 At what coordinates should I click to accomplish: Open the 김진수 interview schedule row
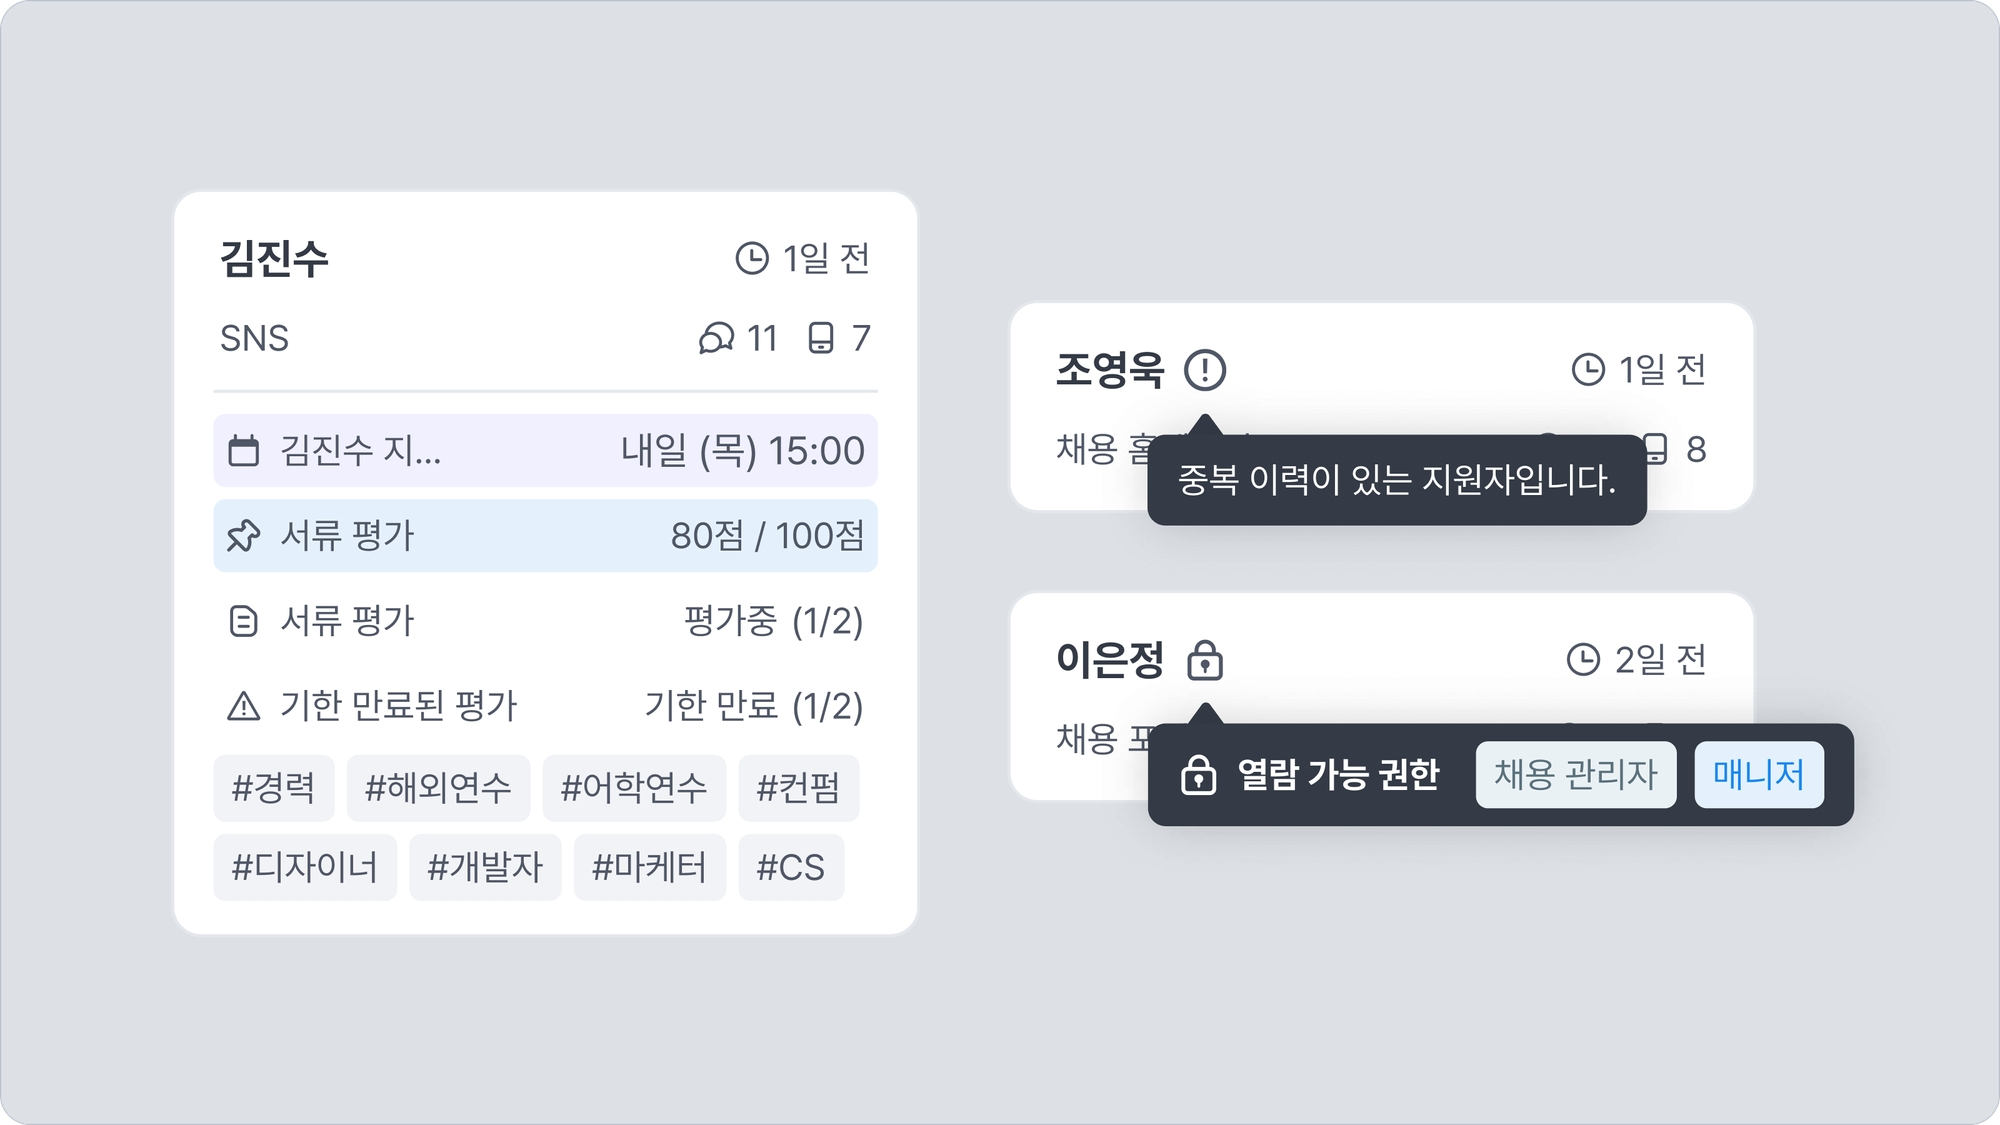(x=545, y=451)
